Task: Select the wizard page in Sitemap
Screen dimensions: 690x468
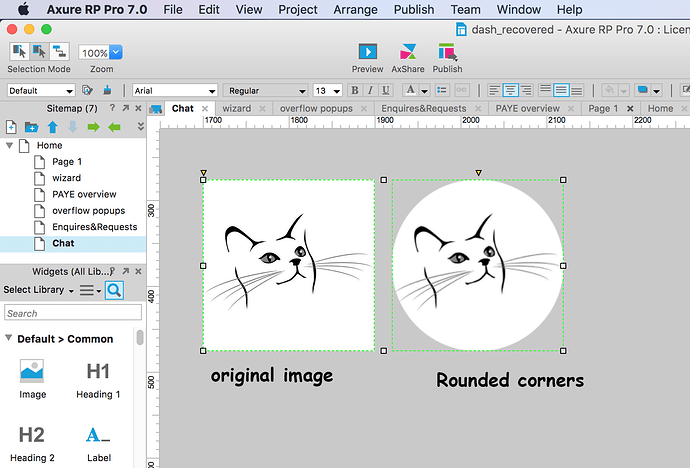Action: pos(66,178)
